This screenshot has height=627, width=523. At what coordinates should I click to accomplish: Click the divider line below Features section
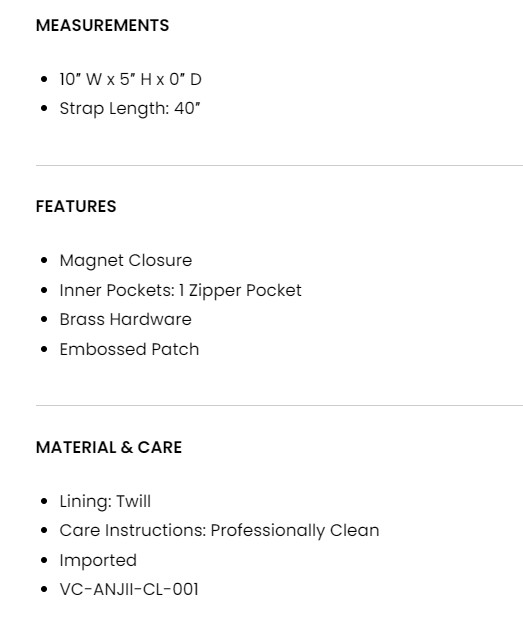coord(279,405)
